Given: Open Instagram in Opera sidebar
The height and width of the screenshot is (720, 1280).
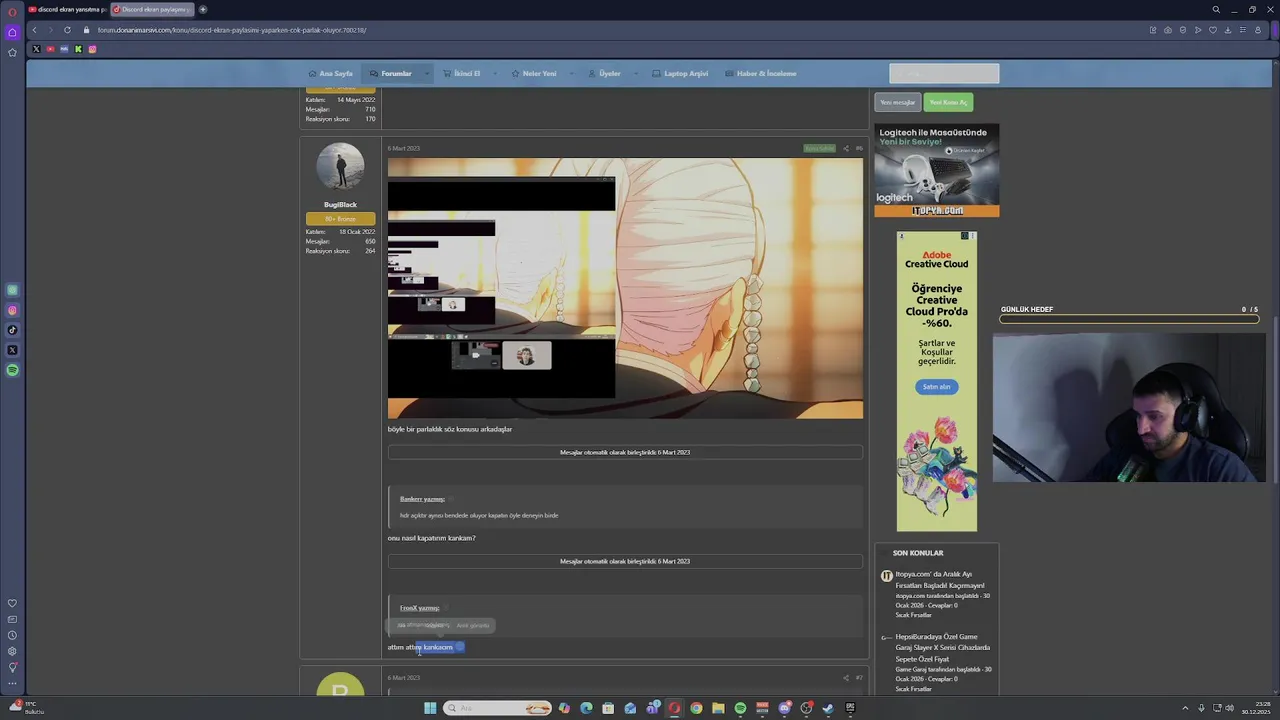Looking at the screenshot, I should (x=12, y=310).
